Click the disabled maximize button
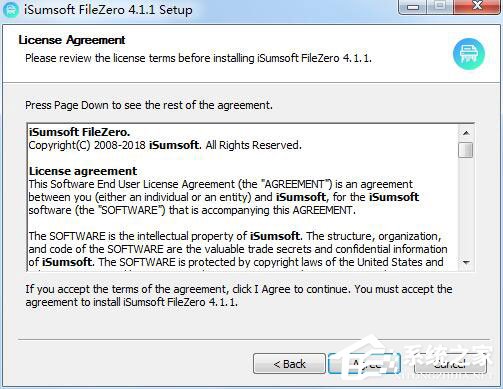Viewport: 503px width, 389px height. [440, 7]
